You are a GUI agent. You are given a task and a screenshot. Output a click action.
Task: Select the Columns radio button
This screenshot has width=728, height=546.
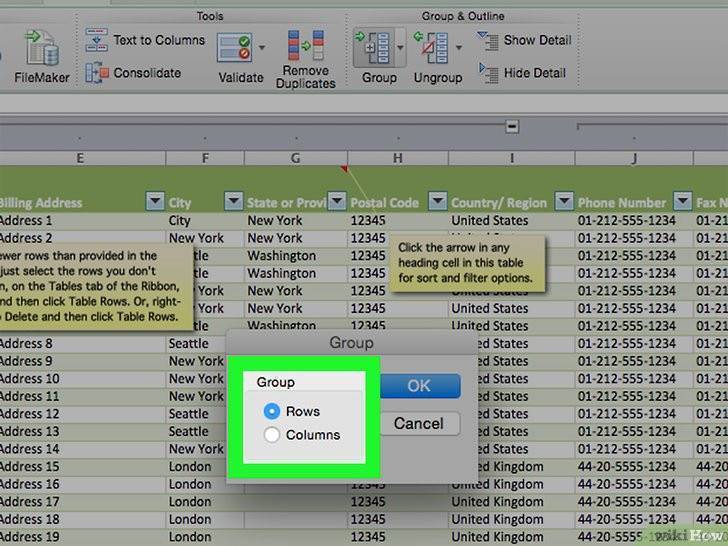271,435
